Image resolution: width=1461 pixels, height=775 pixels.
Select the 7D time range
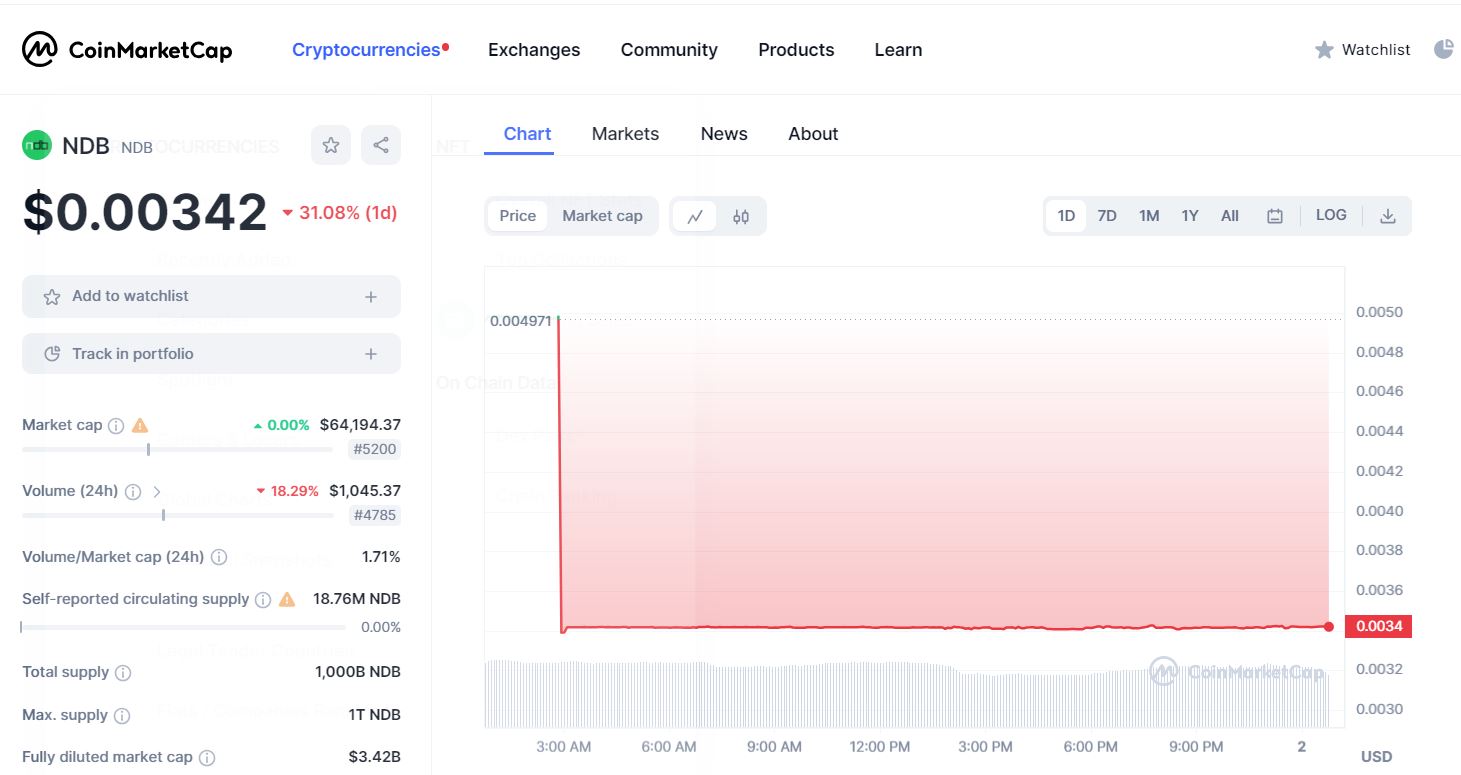coord(1107,216)
